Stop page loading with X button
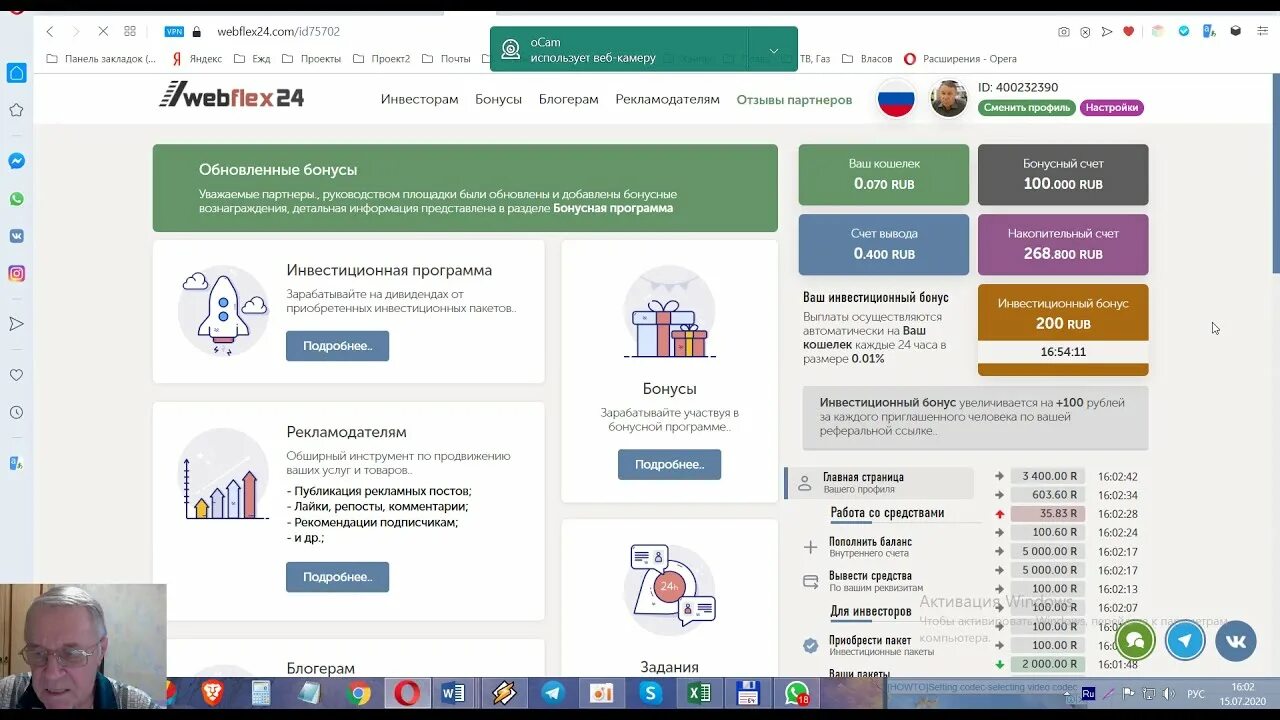This screenshot has width=1280, height=720. (x=101, y=32)
